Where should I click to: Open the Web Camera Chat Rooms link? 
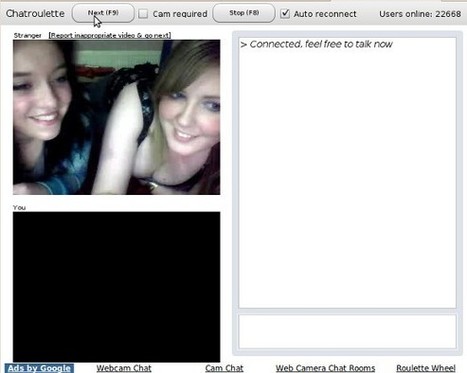click(x=325, y=368)
